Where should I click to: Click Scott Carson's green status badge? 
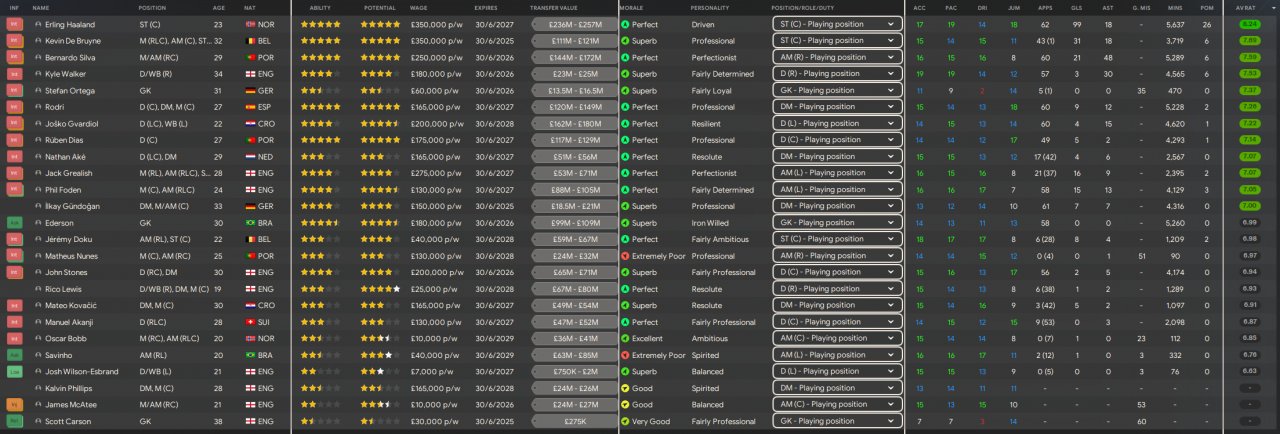15,422
